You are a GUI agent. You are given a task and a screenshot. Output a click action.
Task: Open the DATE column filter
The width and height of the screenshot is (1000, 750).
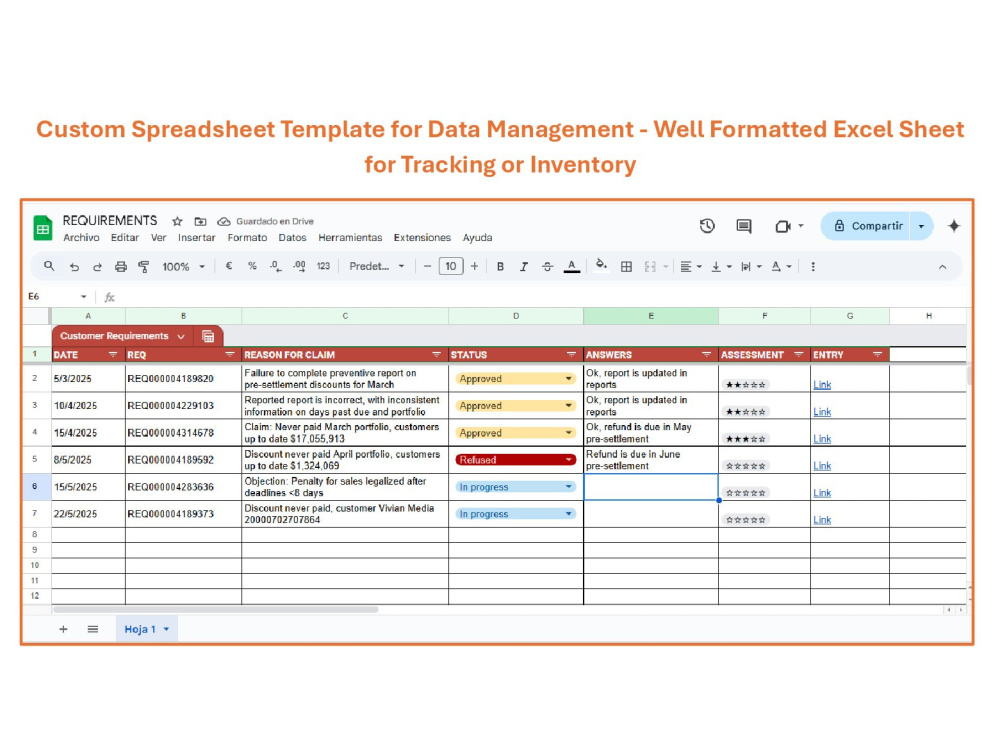coord(113,355)
